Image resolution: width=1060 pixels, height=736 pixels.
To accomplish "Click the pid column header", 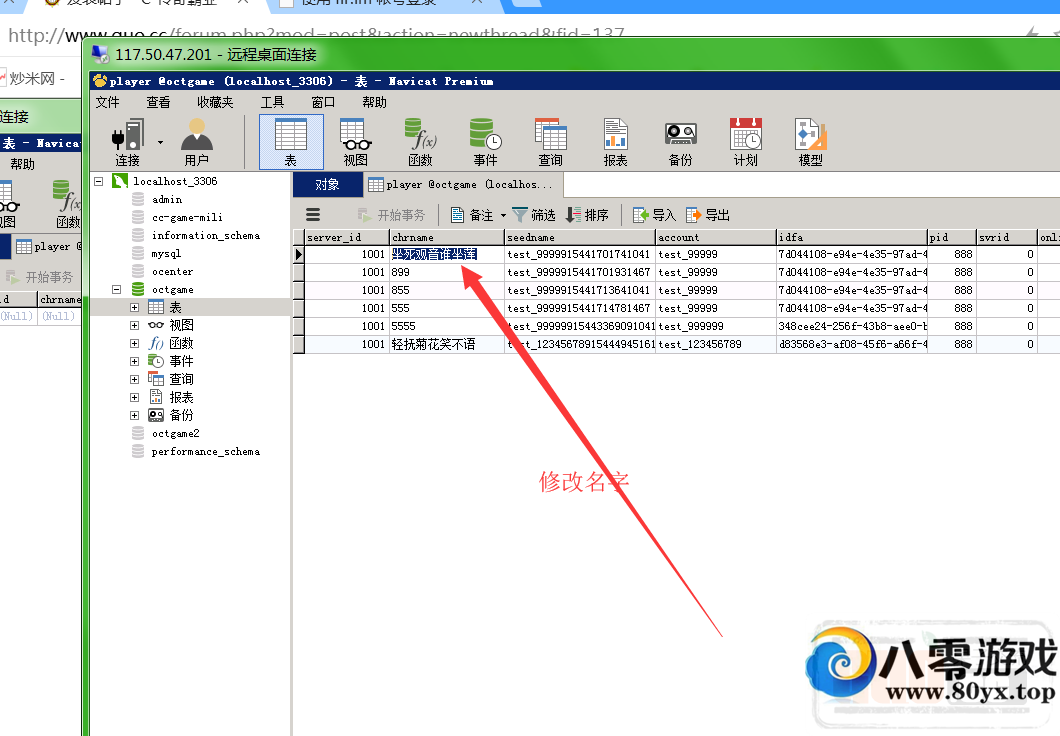I will [x=952, y=237].
